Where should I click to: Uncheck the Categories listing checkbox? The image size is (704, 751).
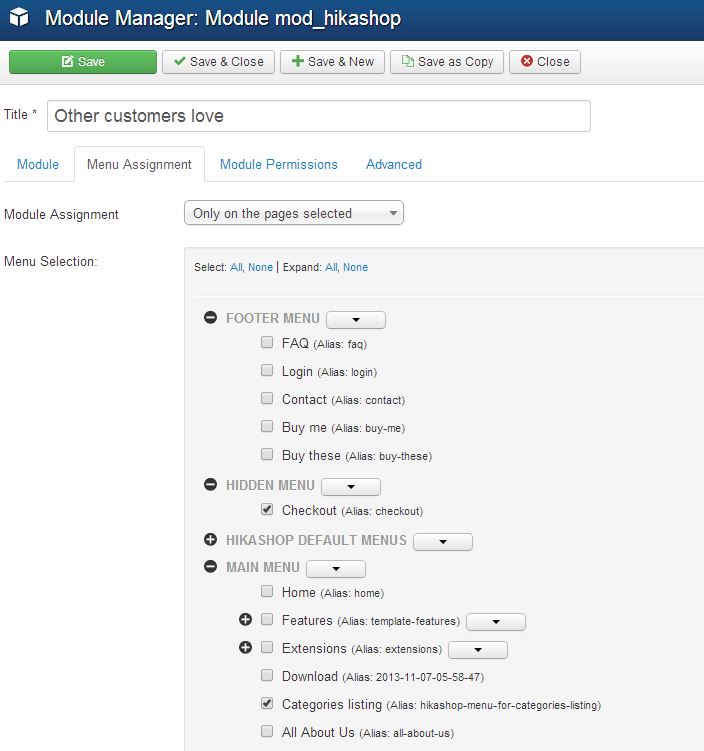click(267, 704)
